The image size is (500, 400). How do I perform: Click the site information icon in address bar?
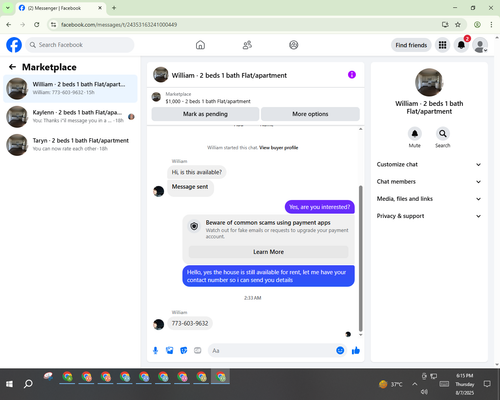[53, 24]
